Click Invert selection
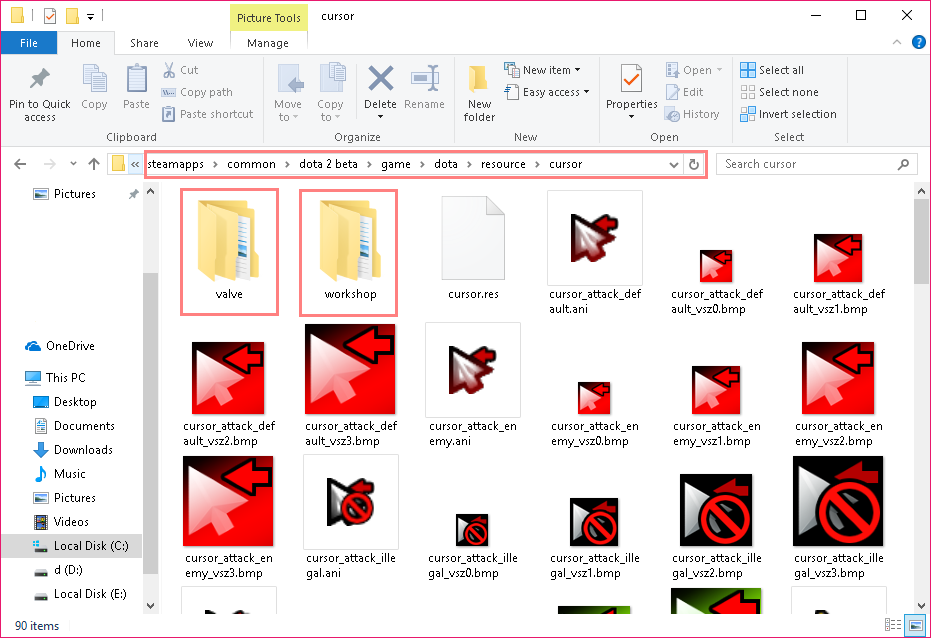The height and width of the screenshot is (638, 931). 788,114
